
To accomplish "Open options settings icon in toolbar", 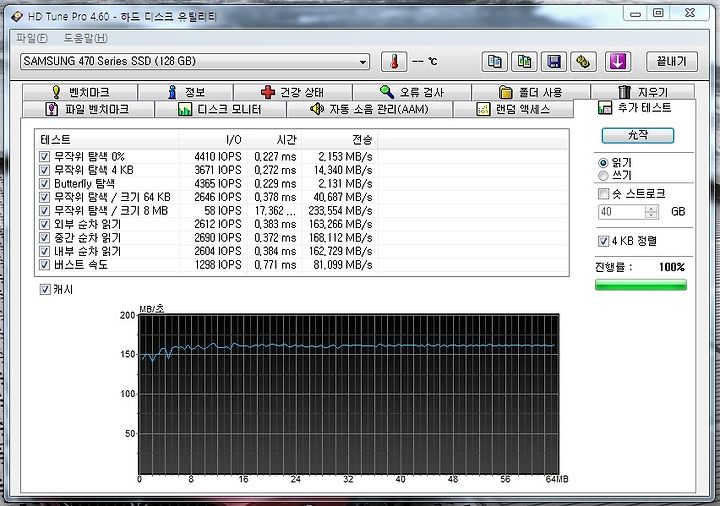I will click(x=583, y=62).
